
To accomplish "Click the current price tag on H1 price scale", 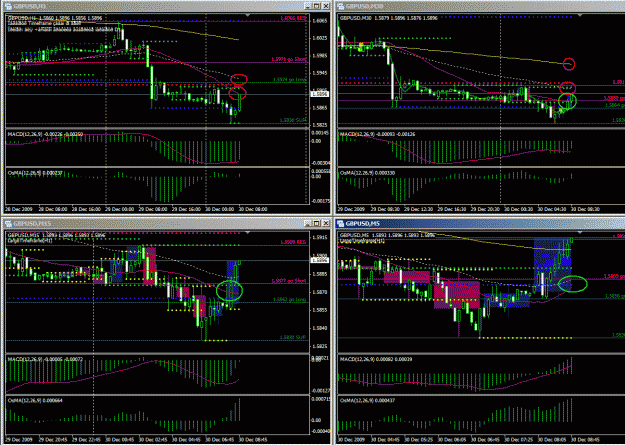I will (319, 94).
